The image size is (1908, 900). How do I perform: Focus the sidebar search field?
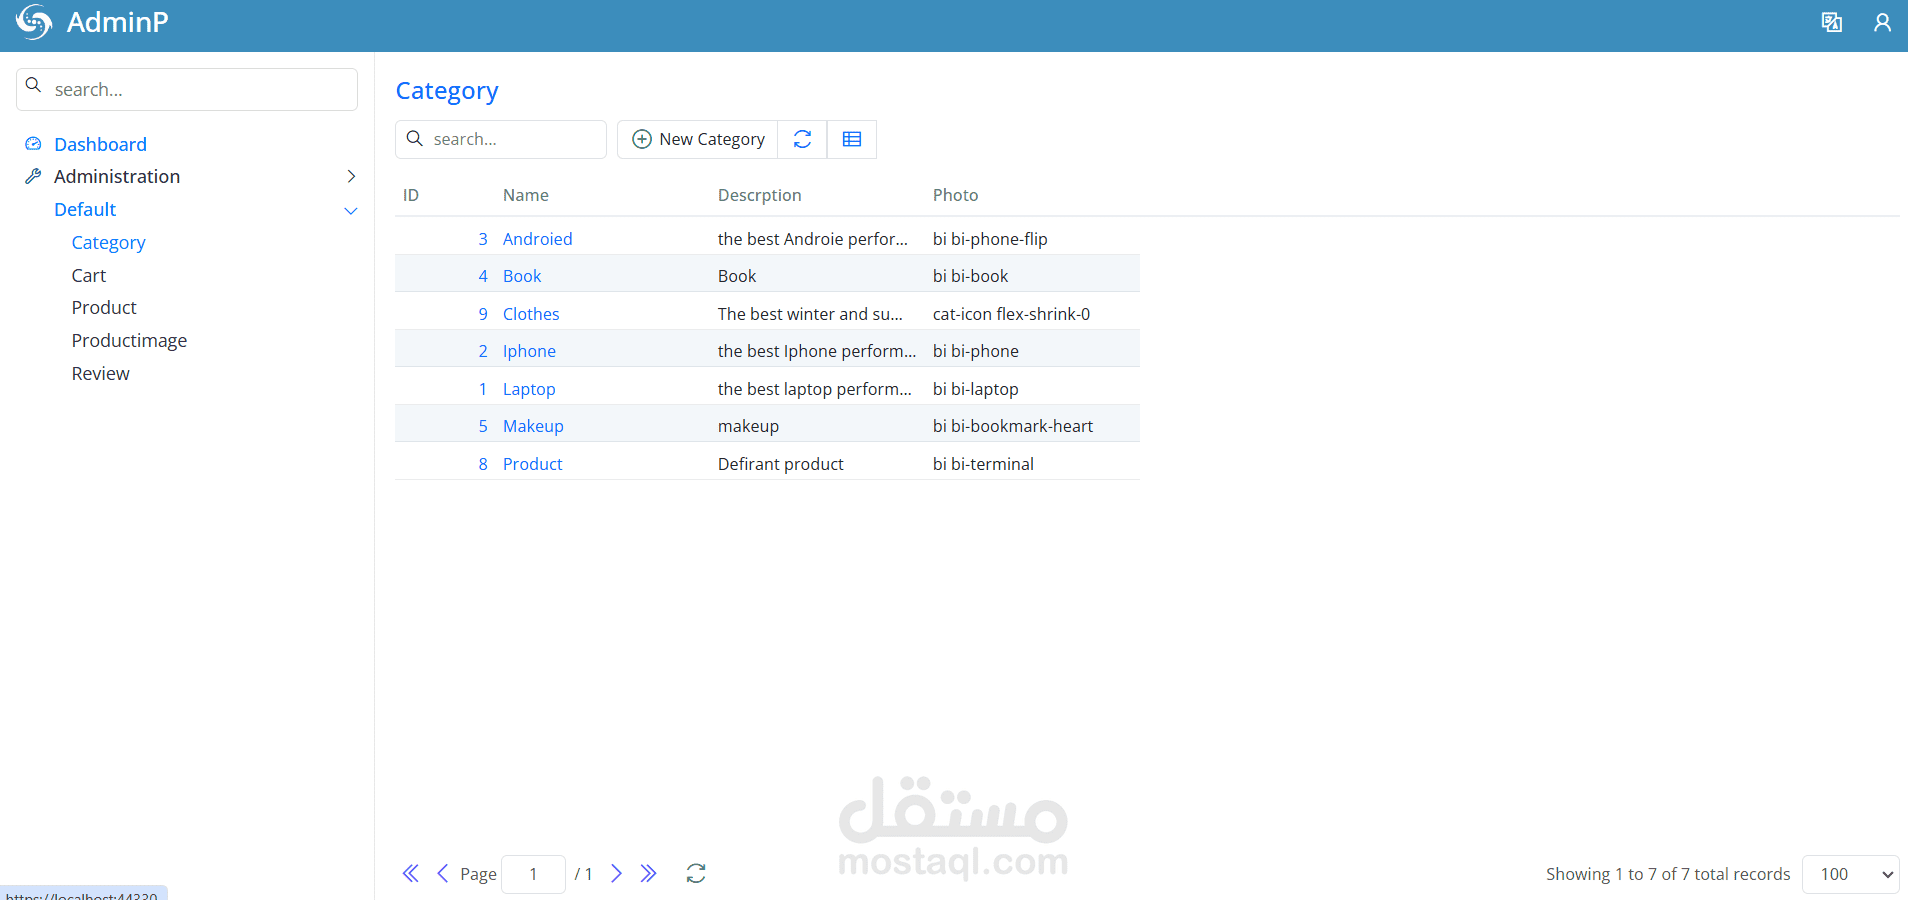(x=187, y=89)
